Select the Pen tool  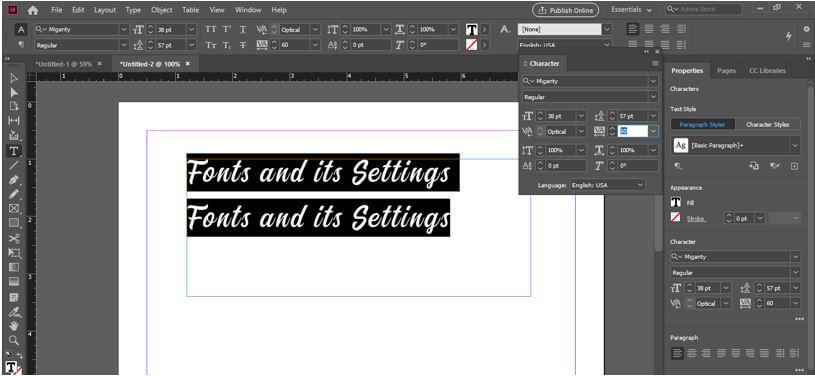tap(14, 180)
